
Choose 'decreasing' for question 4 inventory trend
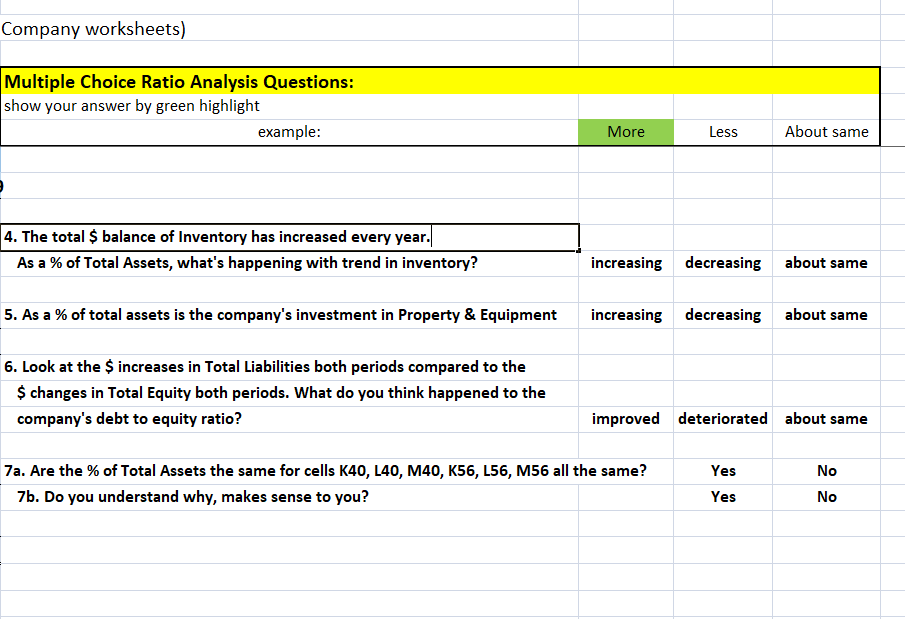pyautogui.click(x=723, y=263)
